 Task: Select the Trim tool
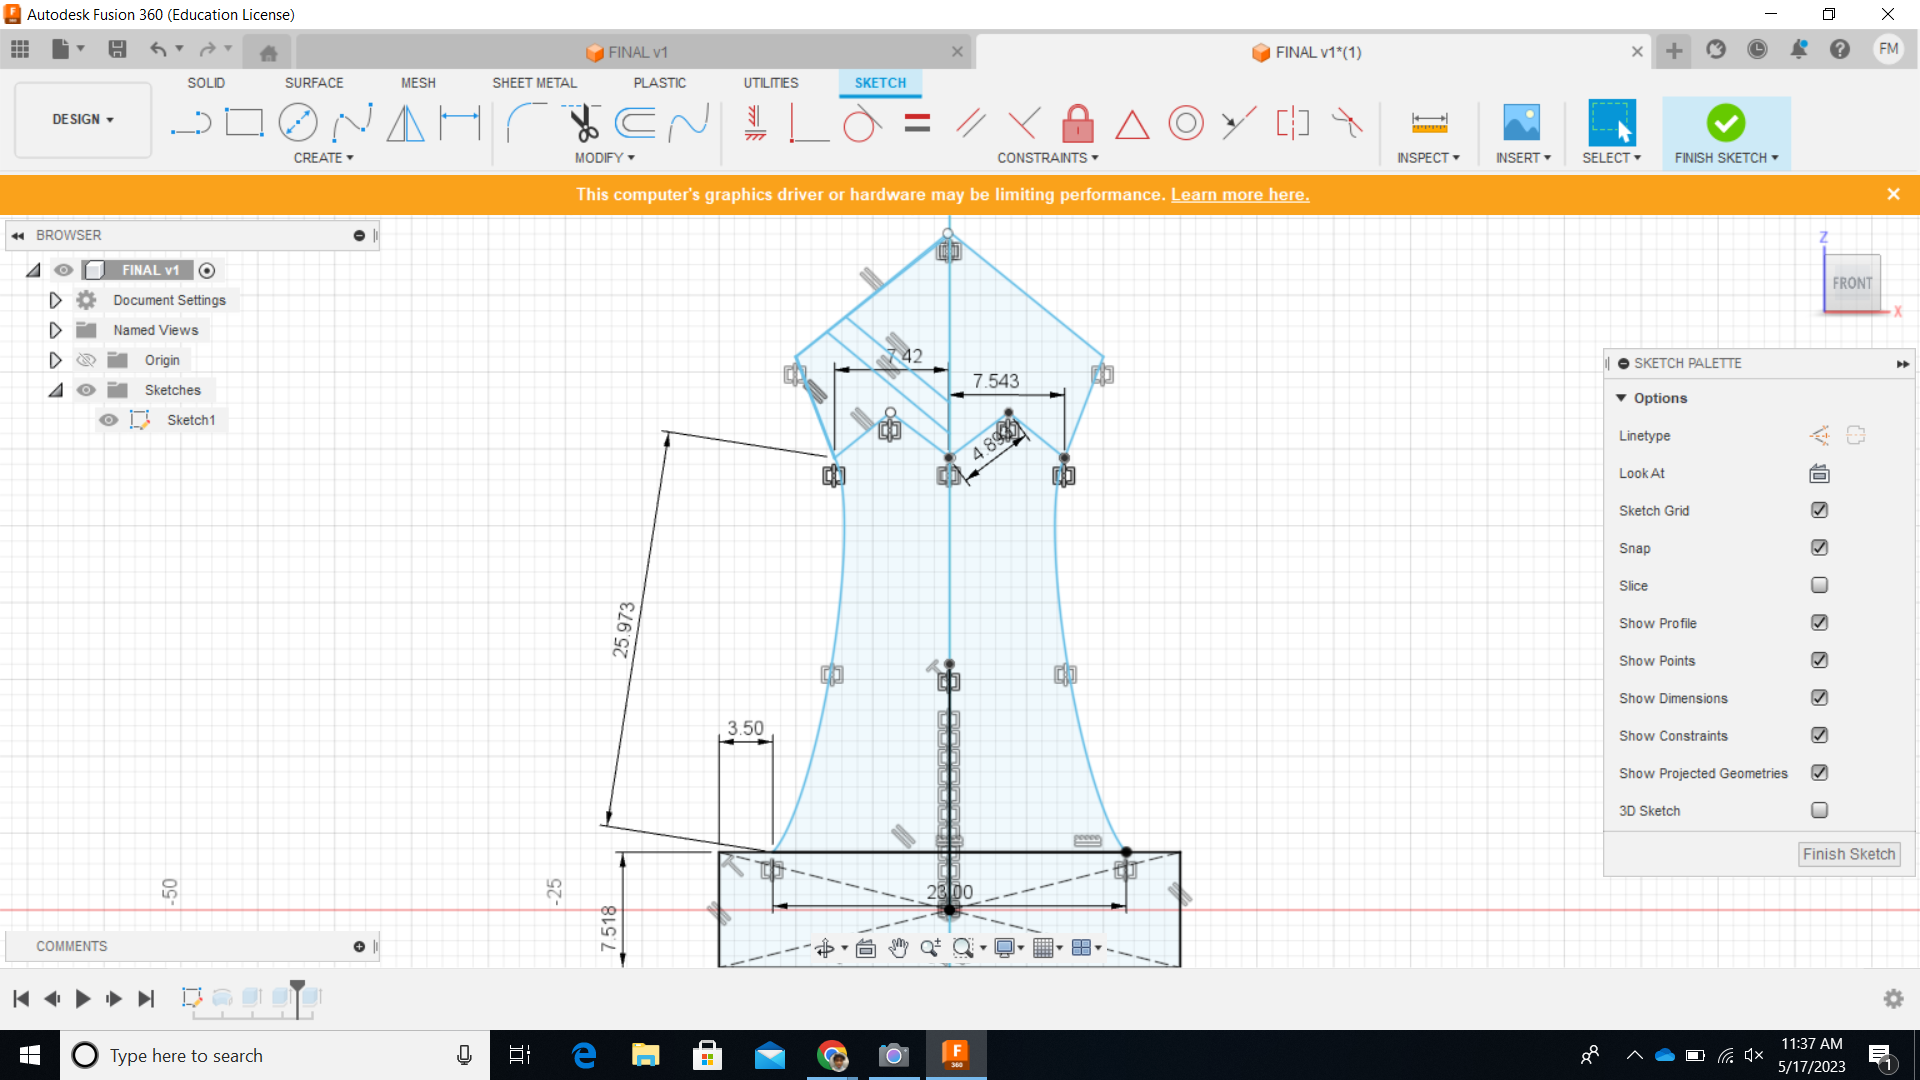(x=584, y=121)
